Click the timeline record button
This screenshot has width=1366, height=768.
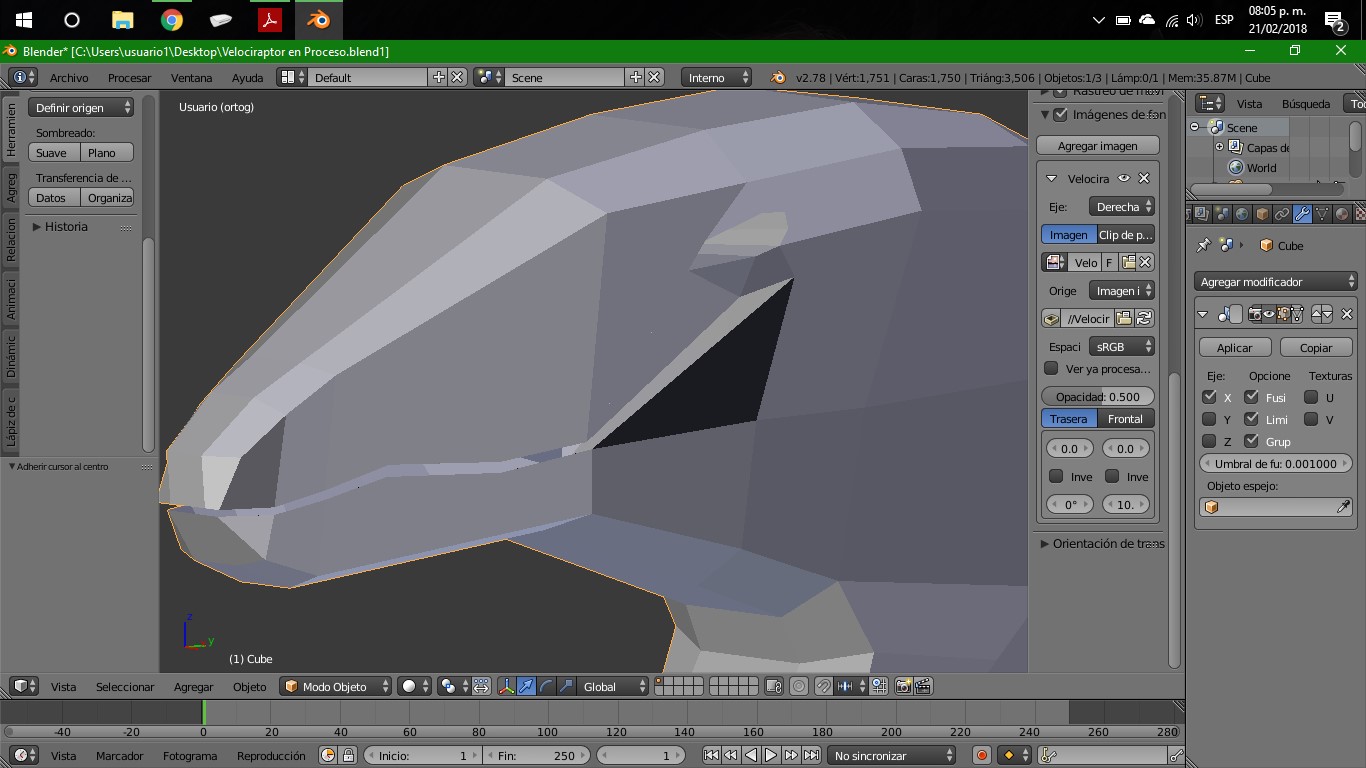[x=982, y=756]
